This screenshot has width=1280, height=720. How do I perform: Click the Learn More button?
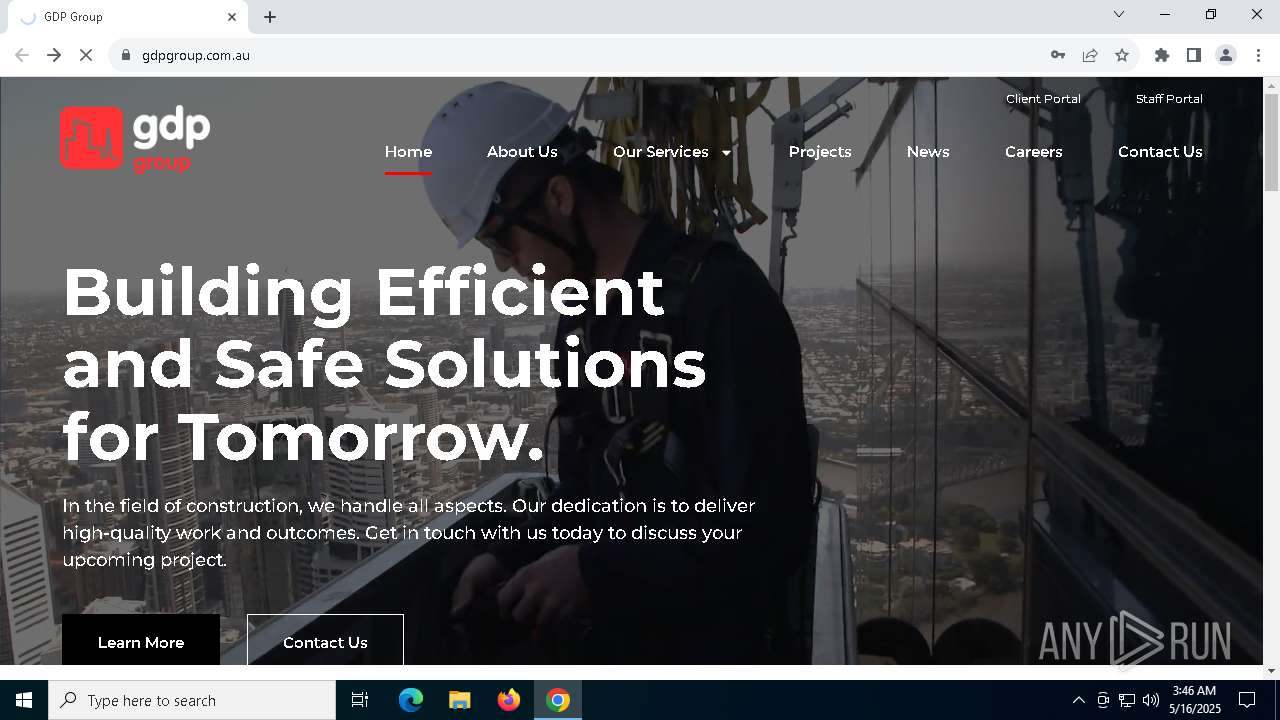[141, 640]
